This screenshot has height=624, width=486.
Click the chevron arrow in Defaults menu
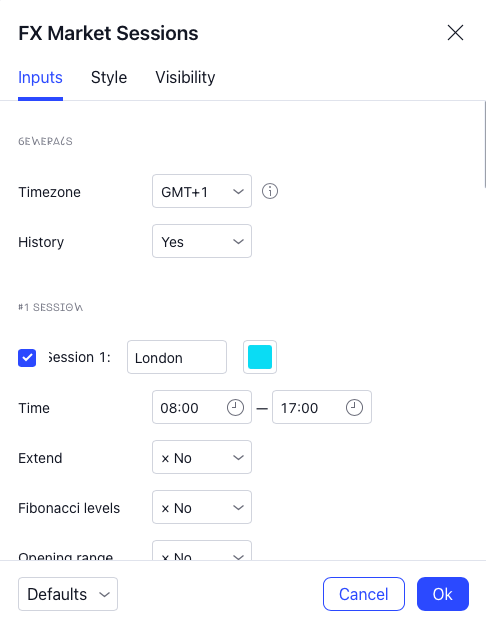coord(104,595)
